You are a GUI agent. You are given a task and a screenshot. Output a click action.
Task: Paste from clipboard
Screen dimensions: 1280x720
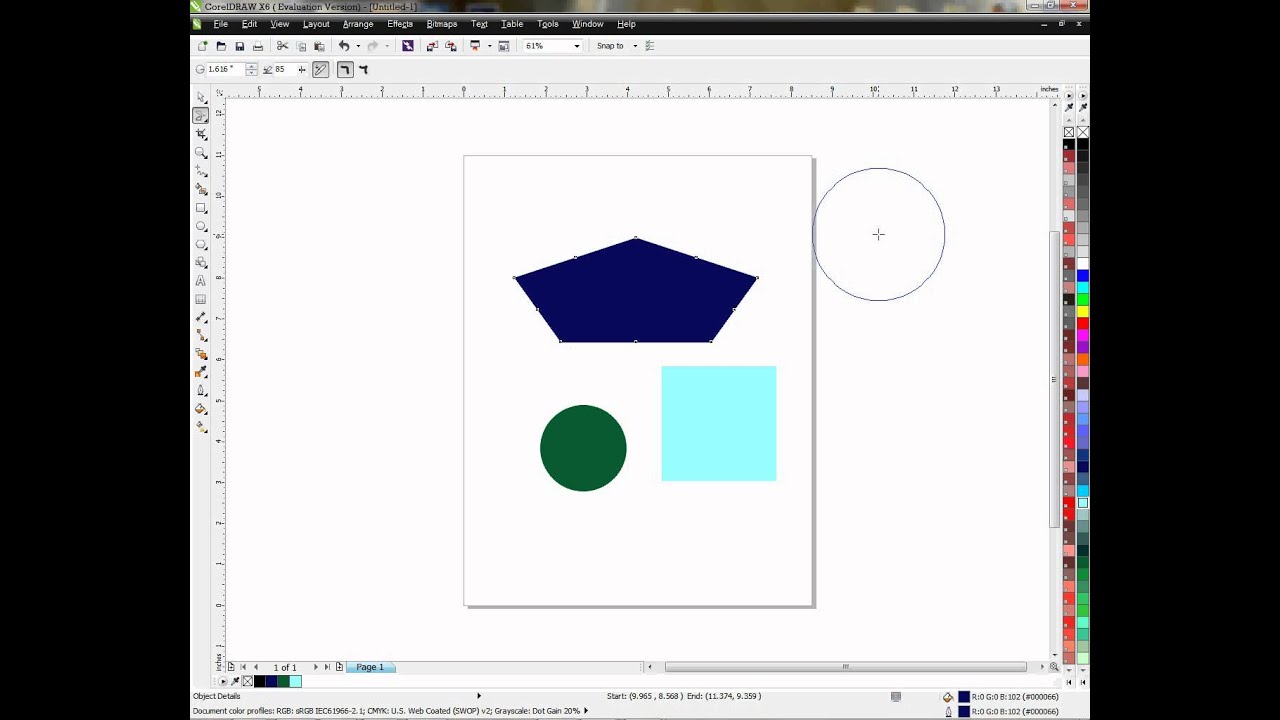click(319, 46)
